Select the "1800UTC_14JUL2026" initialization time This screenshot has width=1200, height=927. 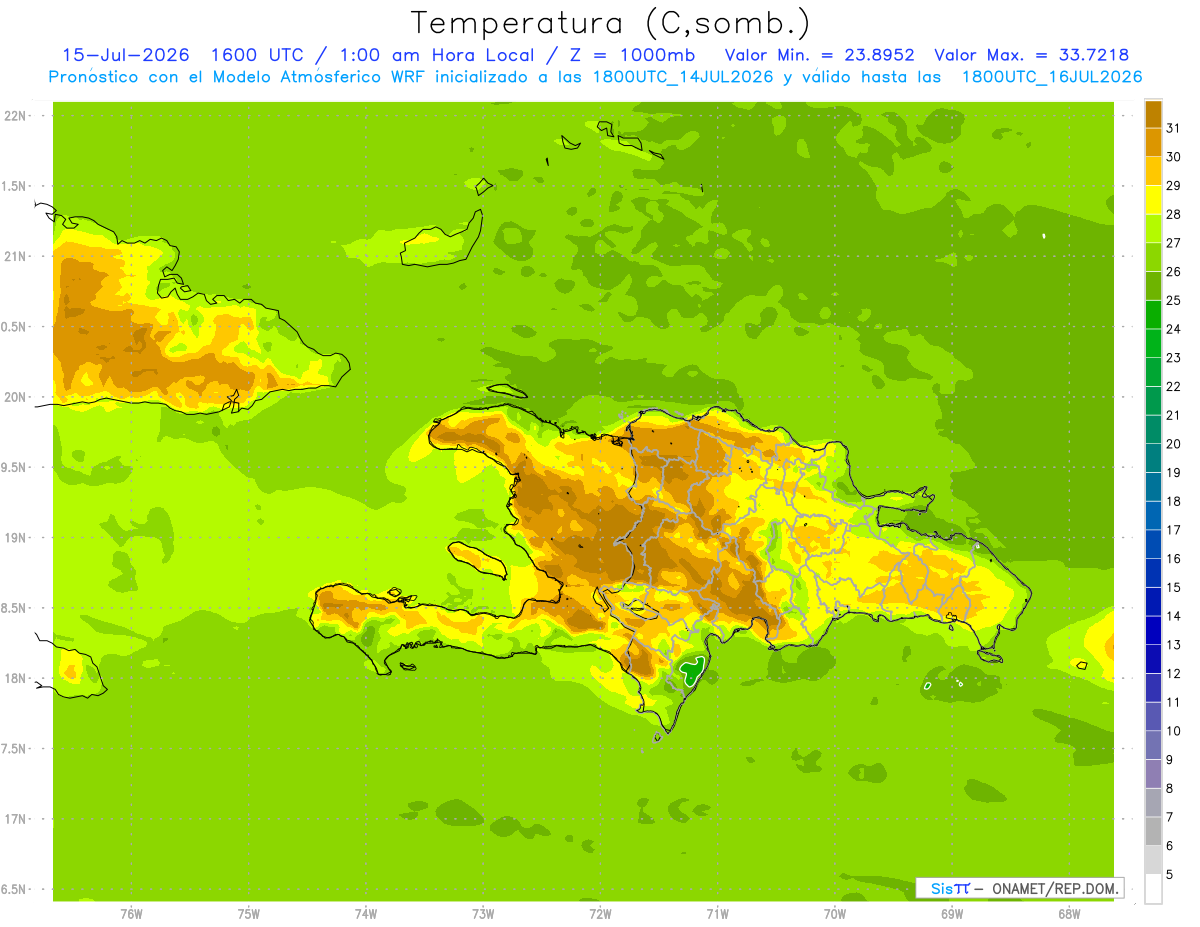(x=682, y=77)
